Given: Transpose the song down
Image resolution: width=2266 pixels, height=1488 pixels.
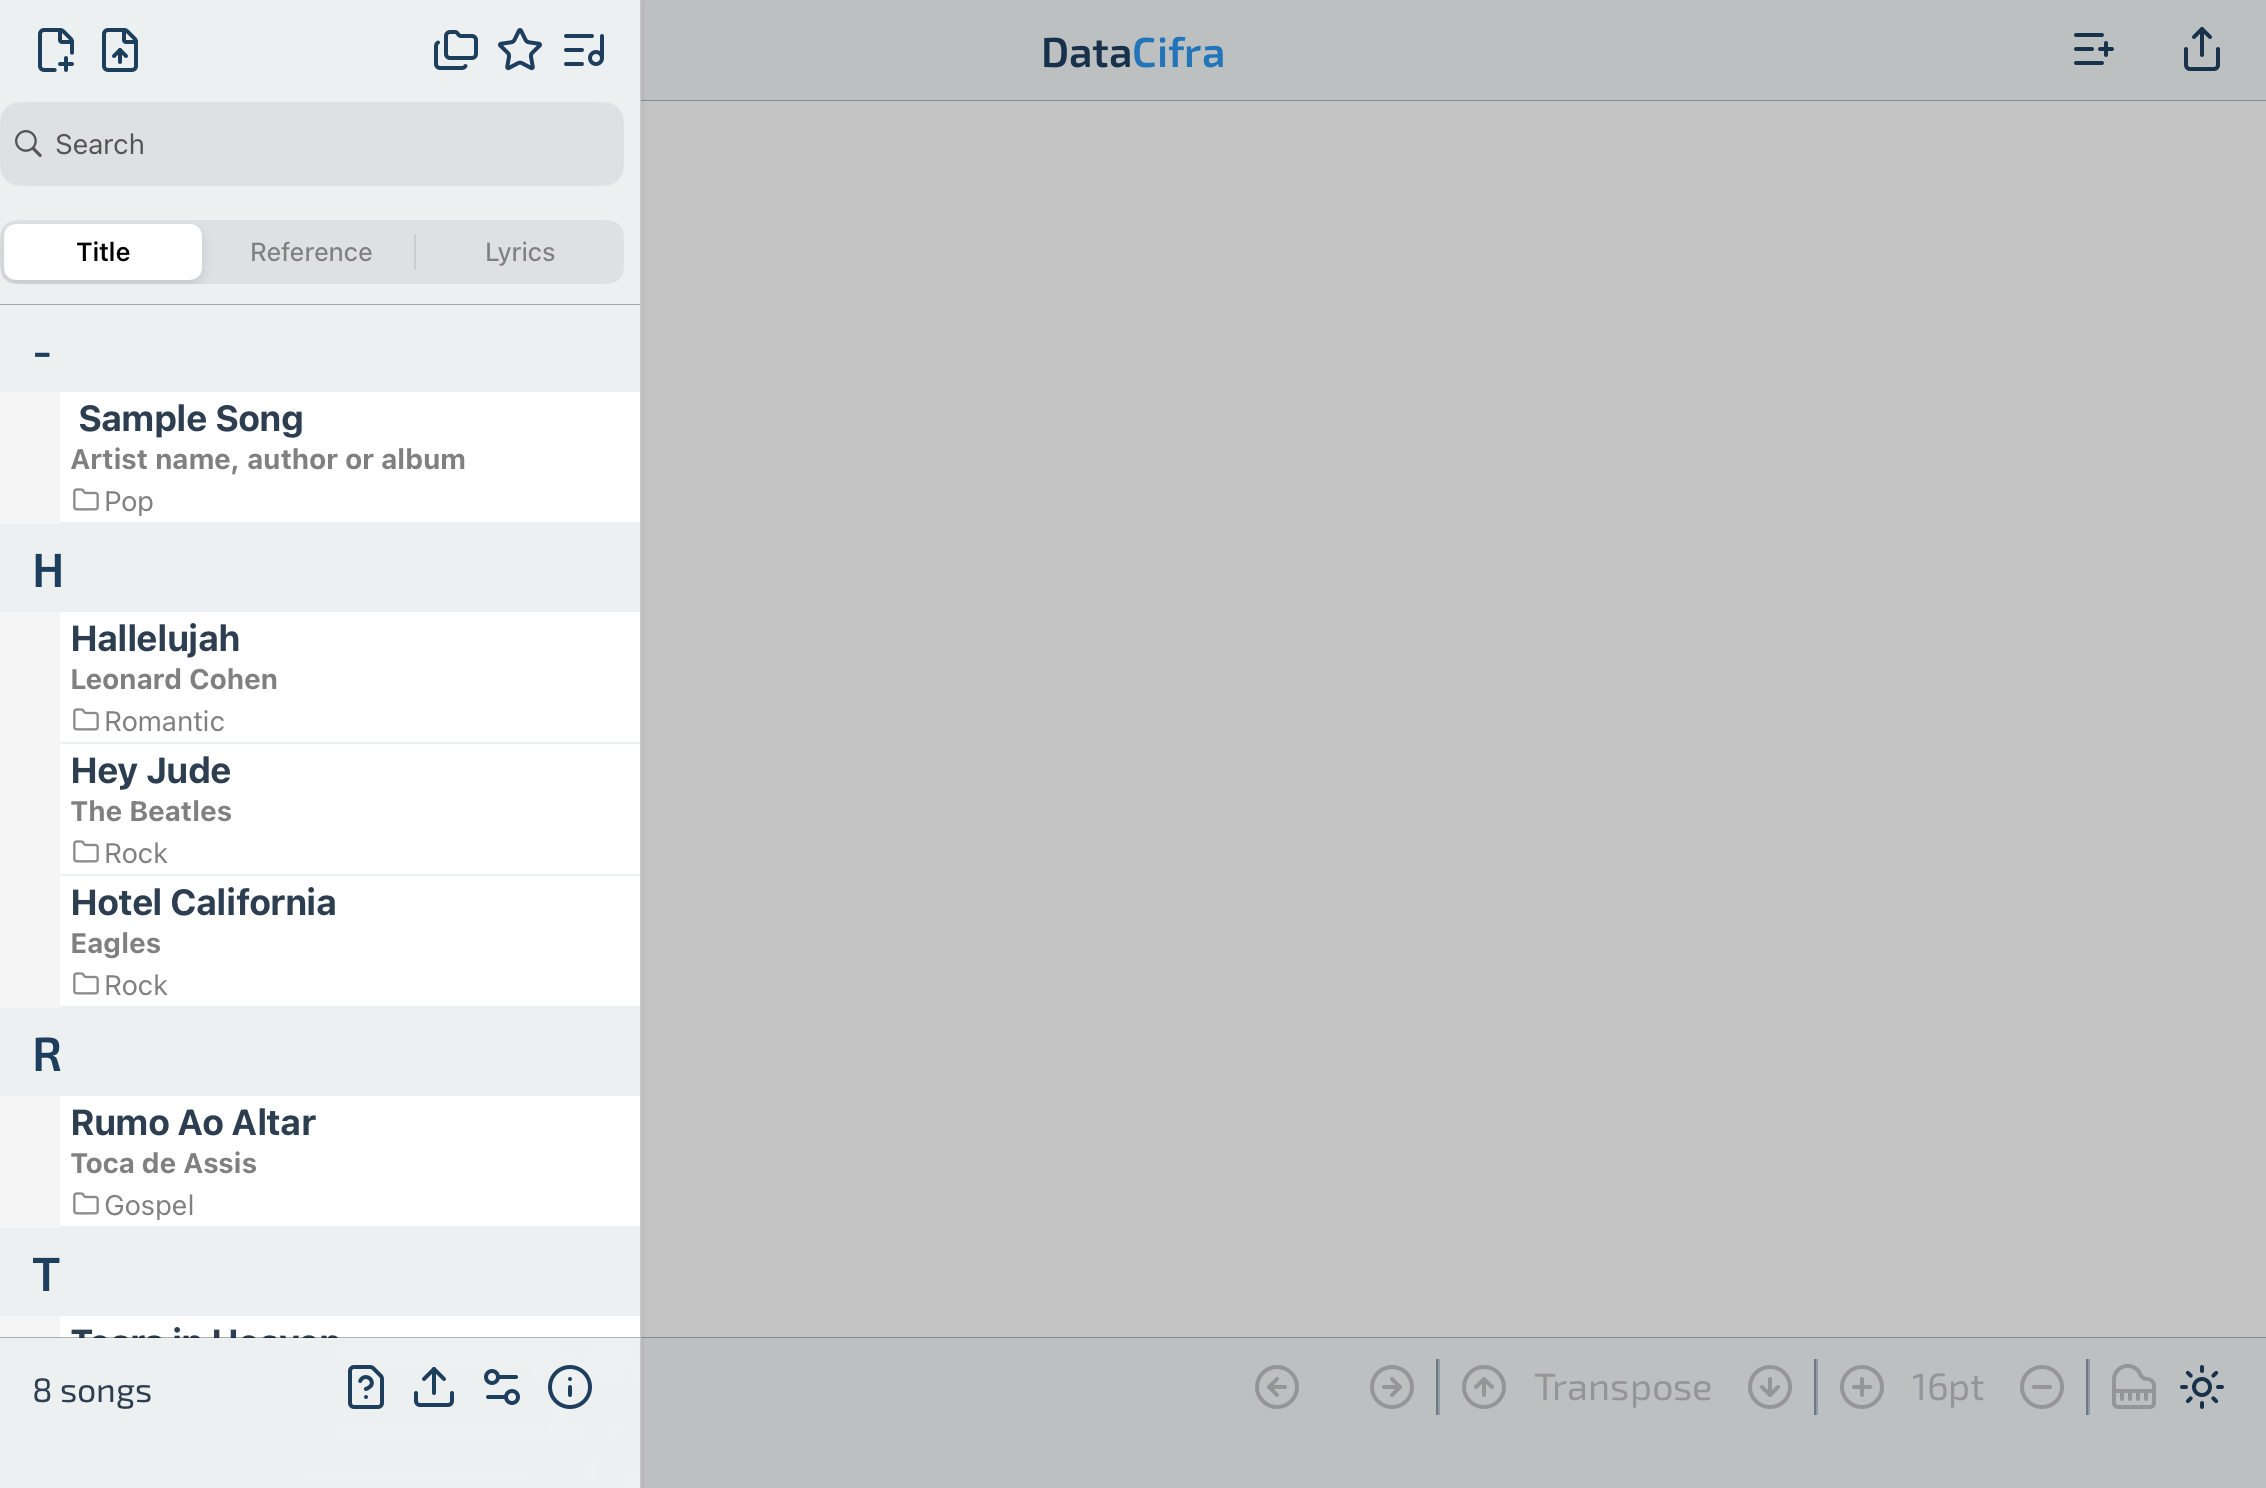Looking at the screenshot, I should 1769,1388.
